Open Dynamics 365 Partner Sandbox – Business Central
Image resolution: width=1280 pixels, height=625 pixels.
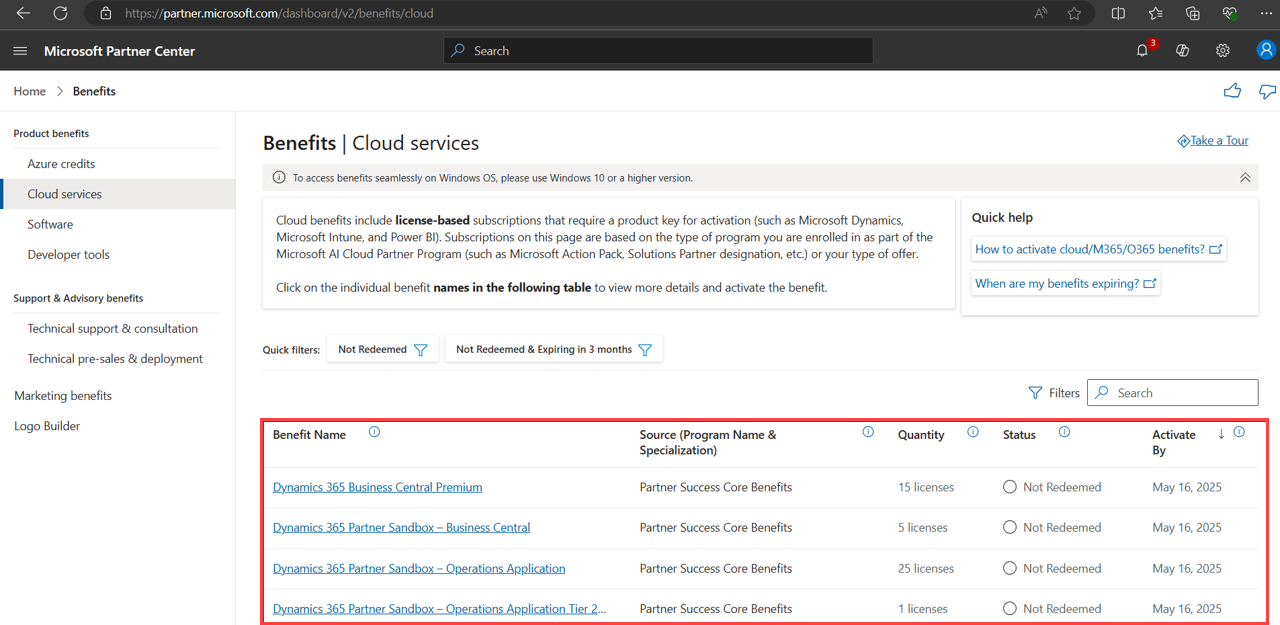tap(401, 527)
